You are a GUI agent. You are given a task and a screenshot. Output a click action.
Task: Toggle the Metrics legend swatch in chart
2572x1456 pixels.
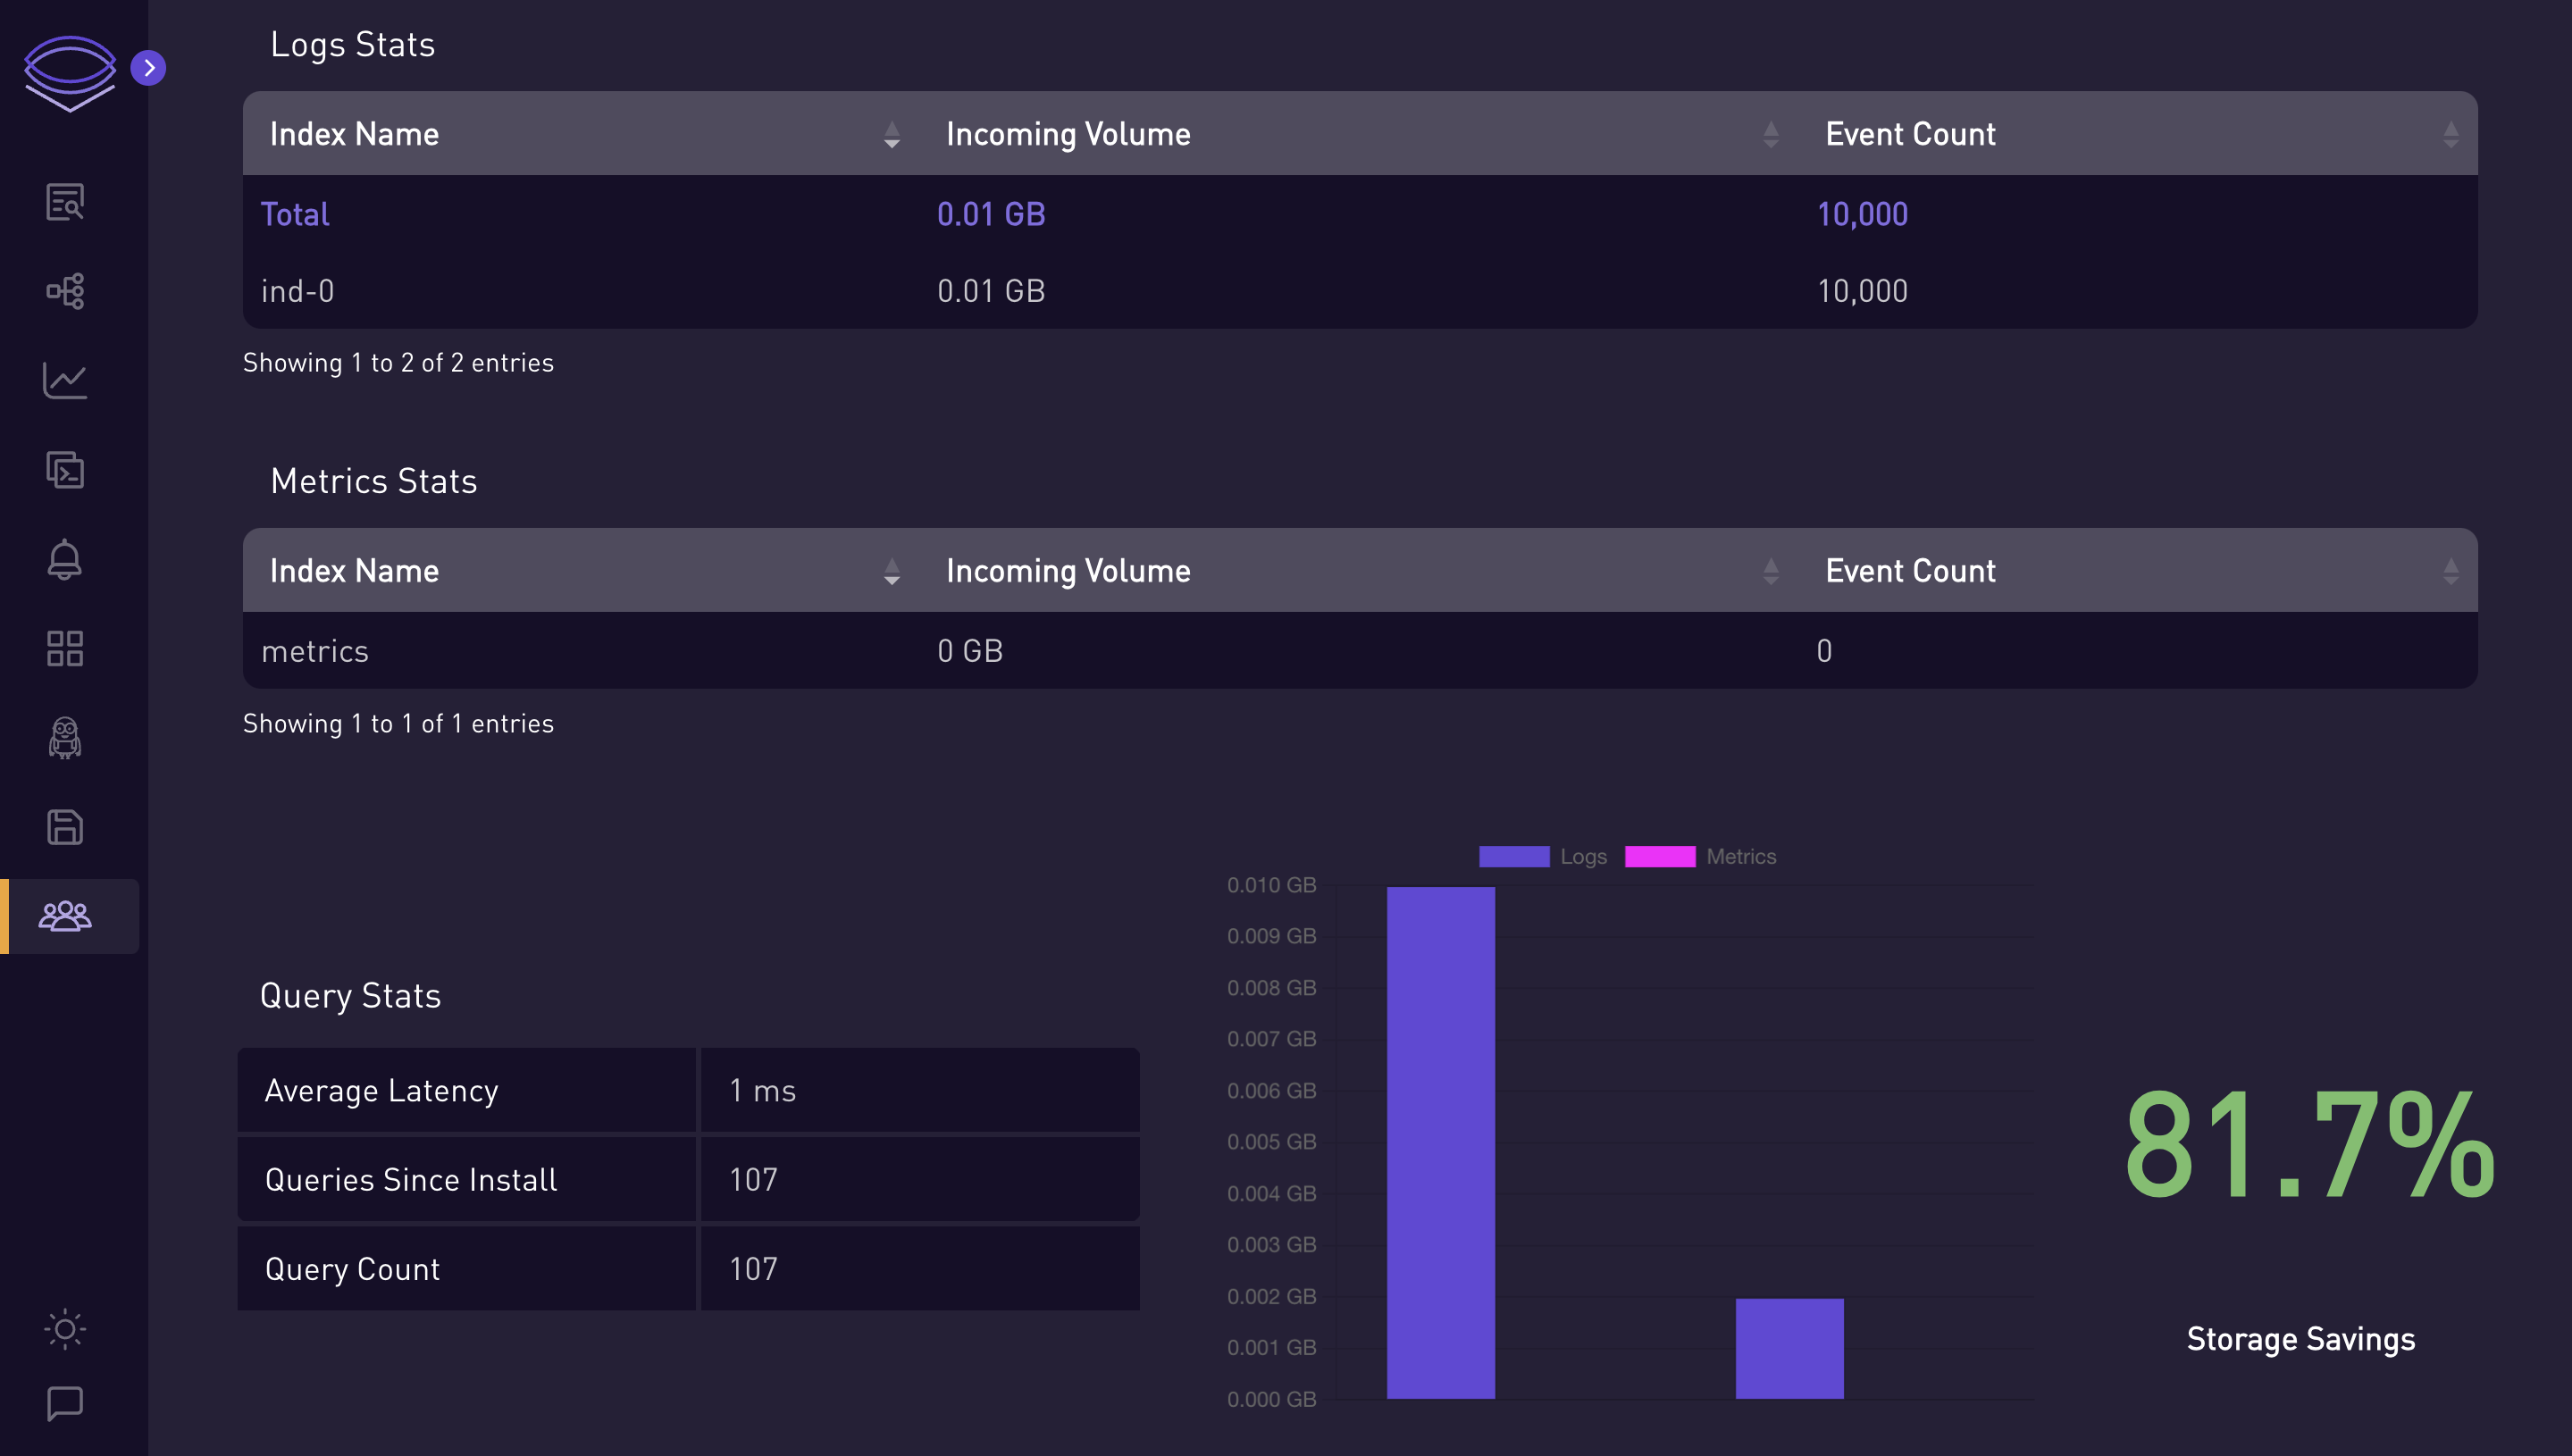pyautogui.click(x=1660, y=857)
